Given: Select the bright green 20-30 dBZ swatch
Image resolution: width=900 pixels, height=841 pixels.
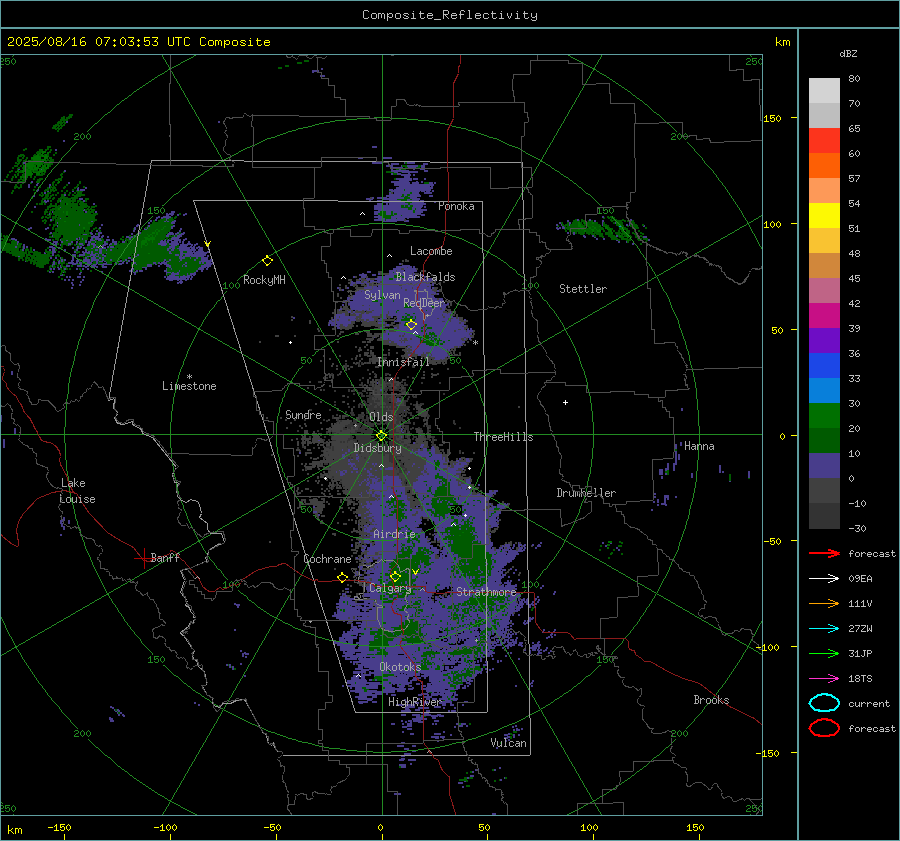Looking at the screenshot, I should tap(824, 416).
